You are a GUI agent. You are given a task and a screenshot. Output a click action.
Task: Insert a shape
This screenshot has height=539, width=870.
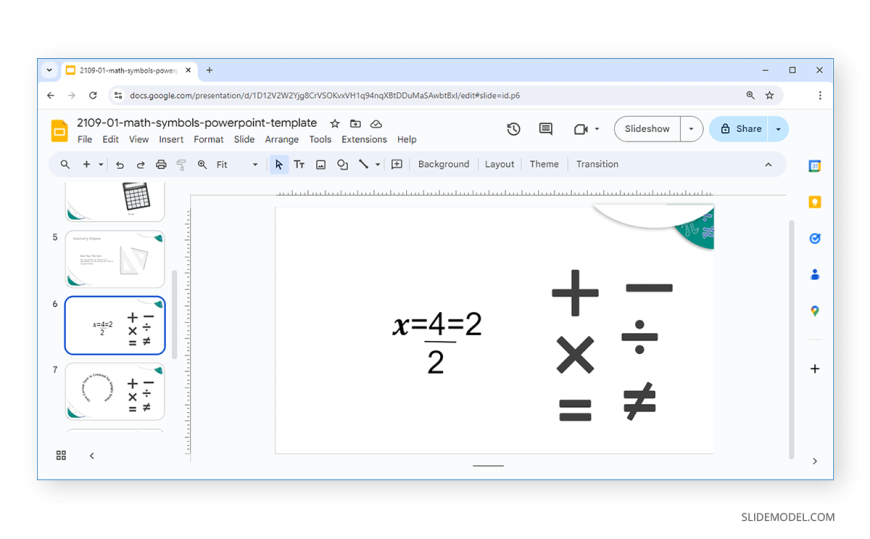coord(342,164)
